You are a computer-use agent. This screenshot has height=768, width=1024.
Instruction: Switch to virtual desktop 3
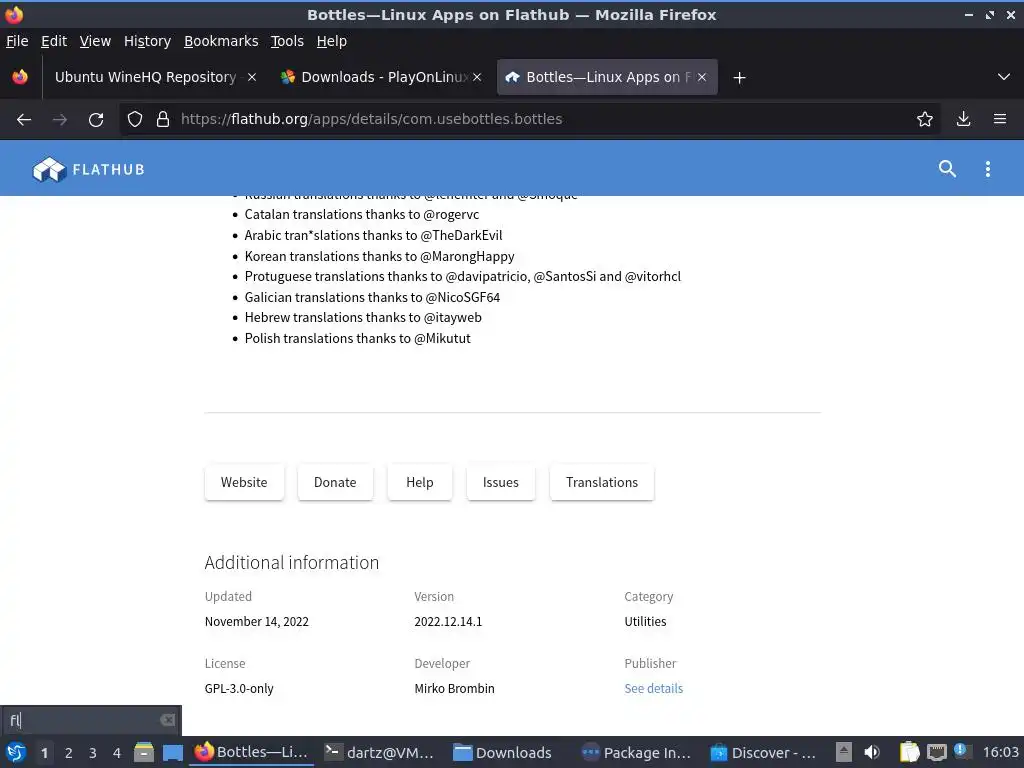tap(93, 753)
